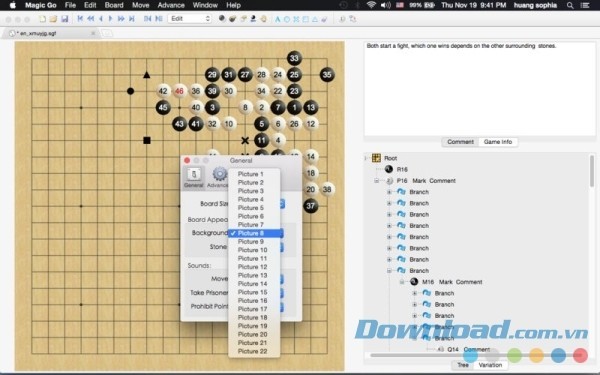The height and width of the screenshot is (375, 600).
Task: Open an SGF file via folder icon
Action: click(53, 19)
